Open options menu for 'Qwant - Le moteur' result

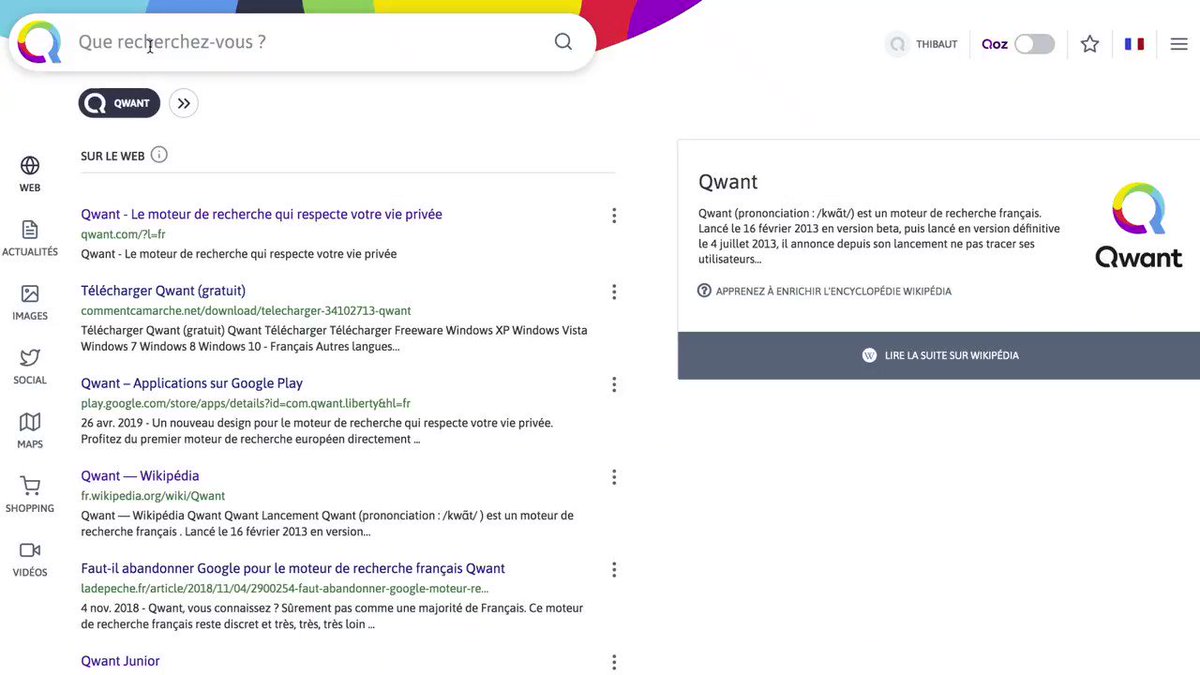click(614, 215)
